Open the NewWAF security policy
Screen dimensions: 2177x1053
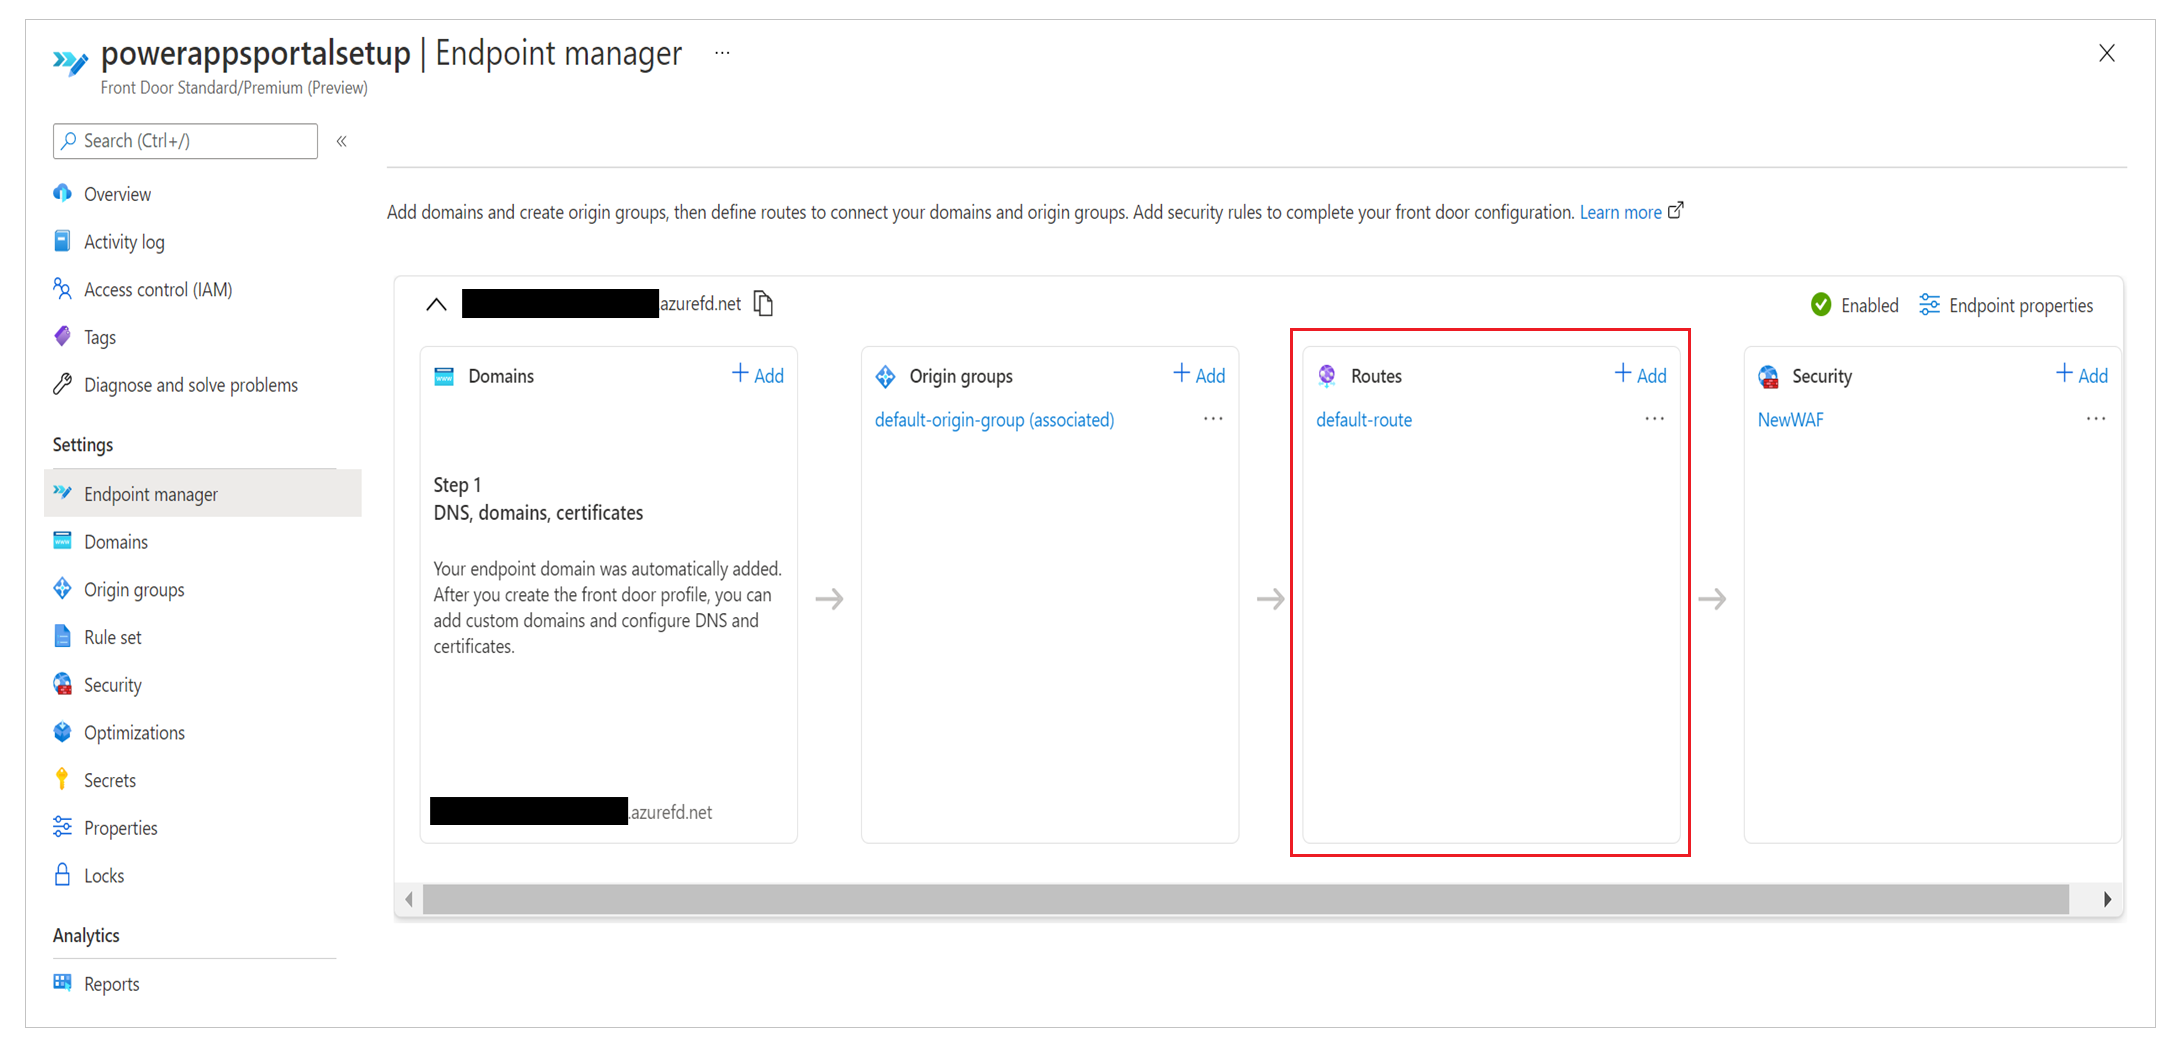tap(1790, 419)
